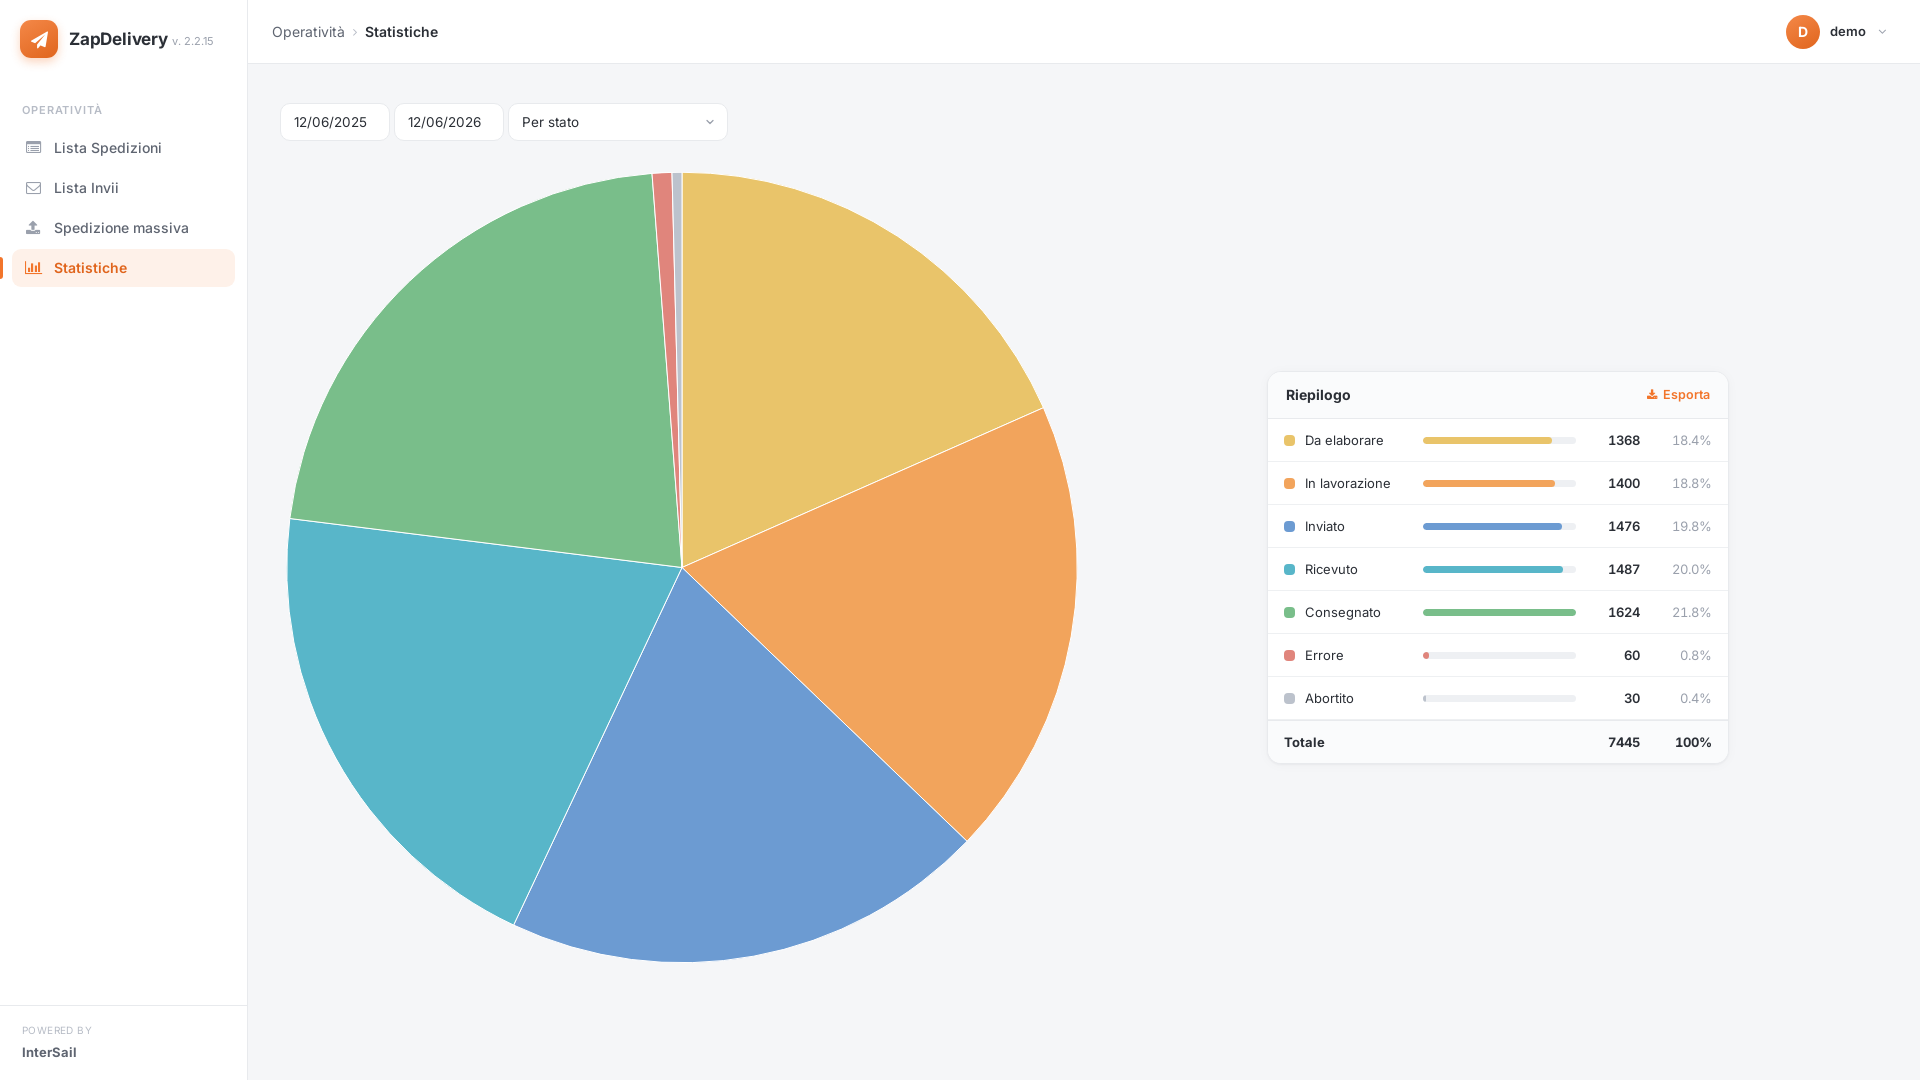Click the Inviato blue legend swatch
The image size is (1920, 1080).
pyautogui.click(x=1289, y=527)
